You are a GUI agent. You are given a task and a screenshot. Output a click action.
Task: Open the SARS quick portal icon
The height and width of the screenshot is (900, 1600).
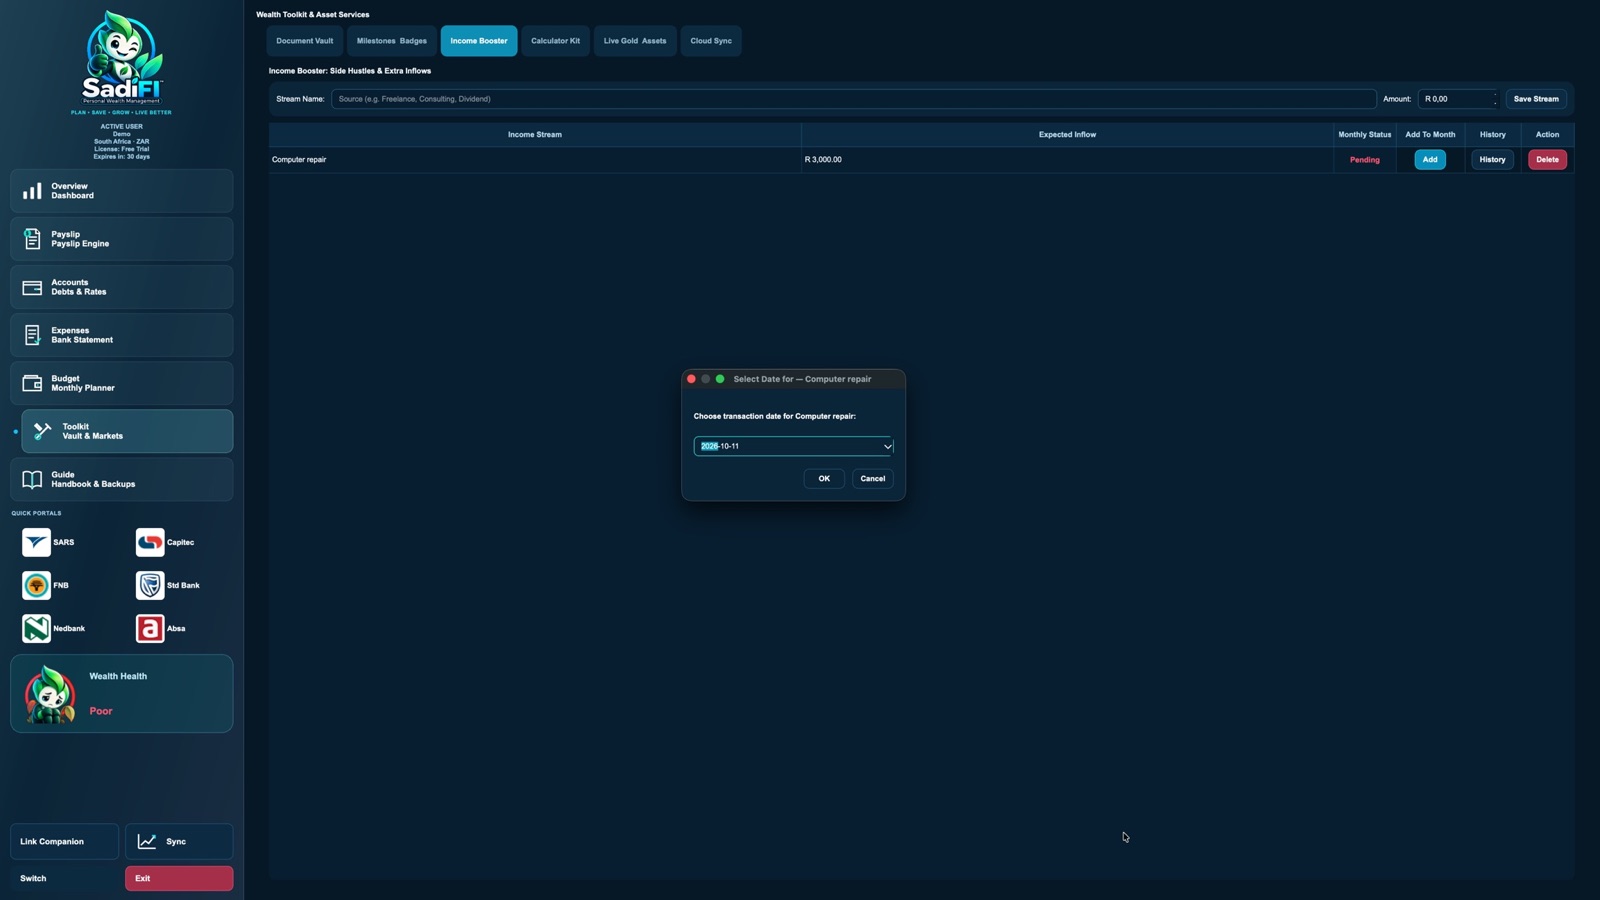coord(36,542)
